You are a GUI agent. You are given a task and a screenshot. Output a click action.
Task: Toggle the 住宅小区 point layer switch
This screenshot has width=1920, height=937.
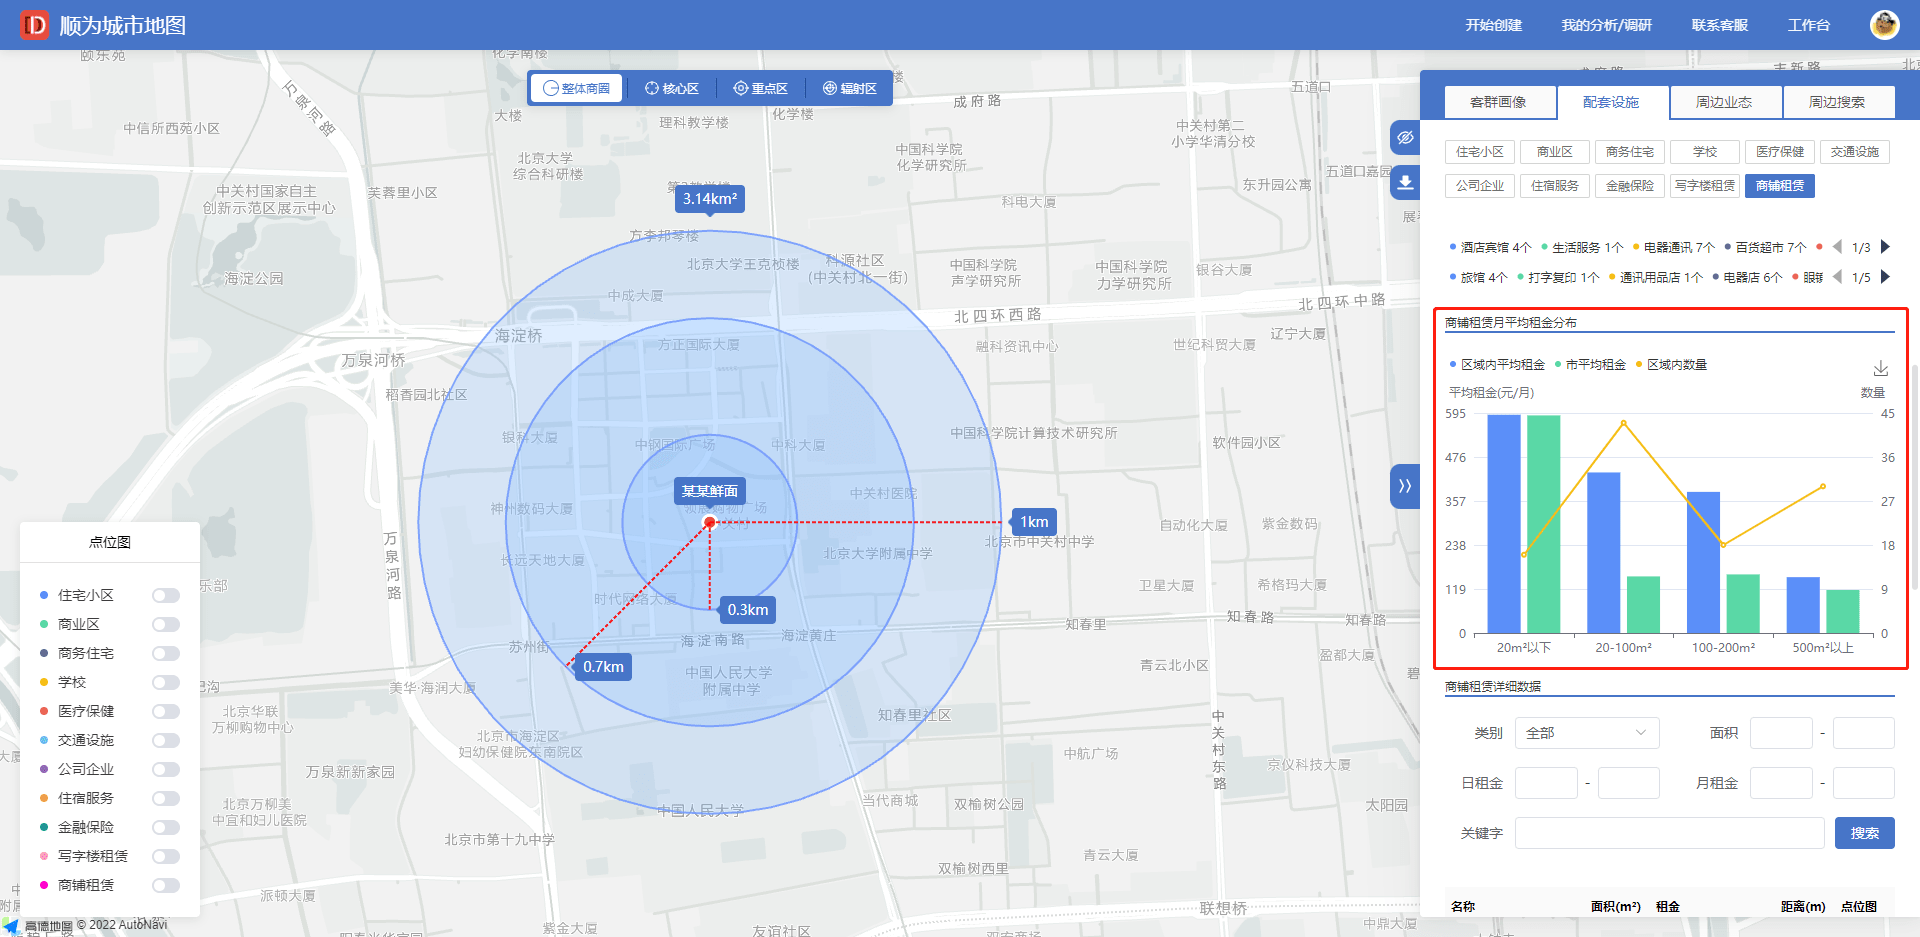[x=166, y=595]
